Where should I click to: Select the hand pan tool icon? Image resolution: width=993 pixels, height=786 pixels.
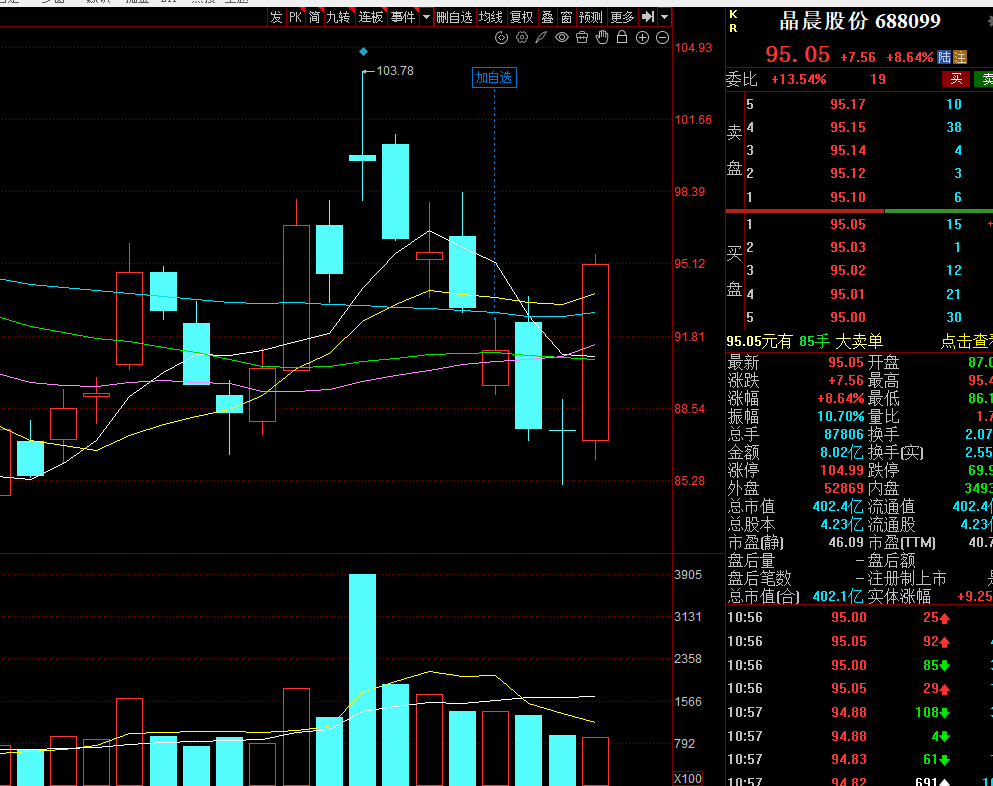coord(602,37)
